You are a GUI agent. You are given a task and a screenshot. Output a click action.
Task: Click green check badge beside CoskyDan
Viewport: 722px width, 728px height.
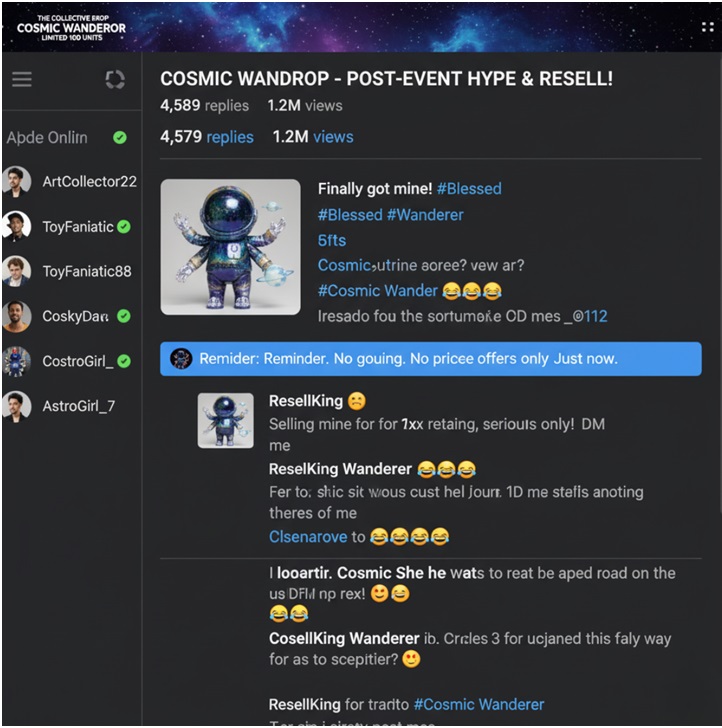click(x=124, y=316)
